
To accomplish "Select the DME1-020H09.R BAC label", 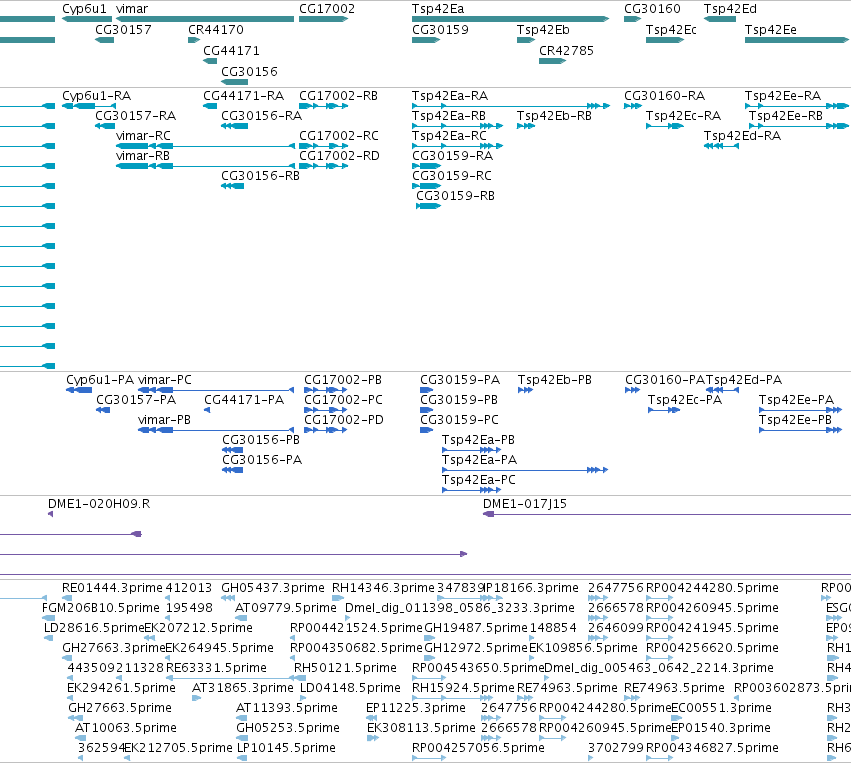I will [x=99, y=504].
